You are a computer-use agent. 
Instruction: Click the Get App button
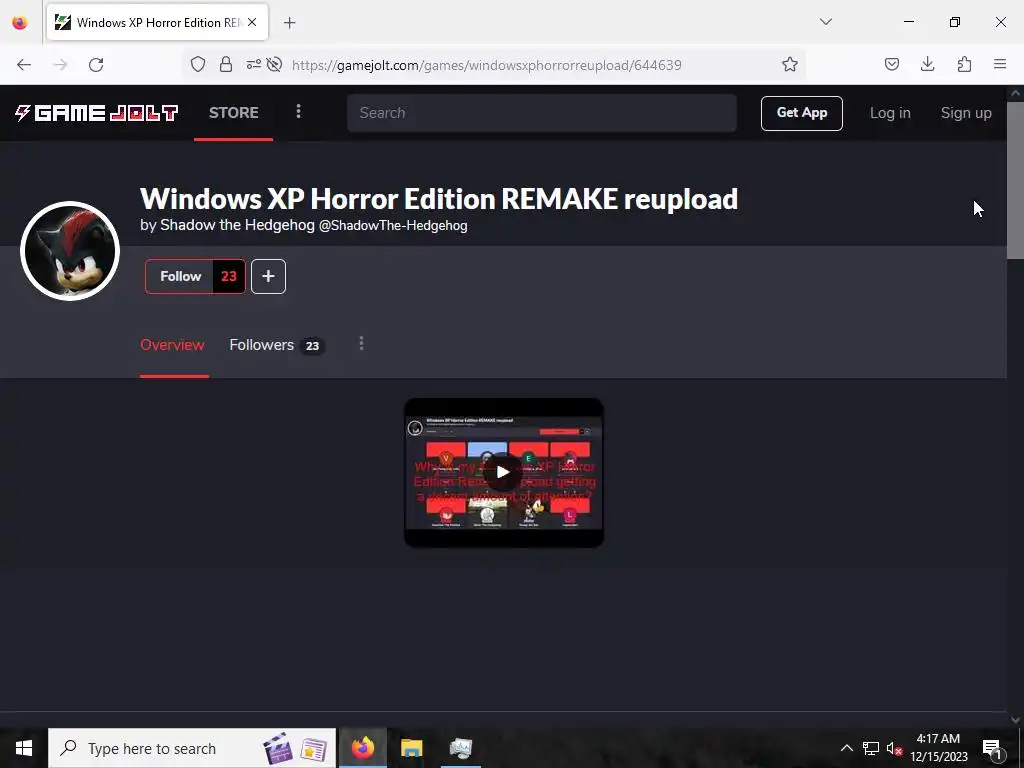pyautogui.click(x=801, y=113)
